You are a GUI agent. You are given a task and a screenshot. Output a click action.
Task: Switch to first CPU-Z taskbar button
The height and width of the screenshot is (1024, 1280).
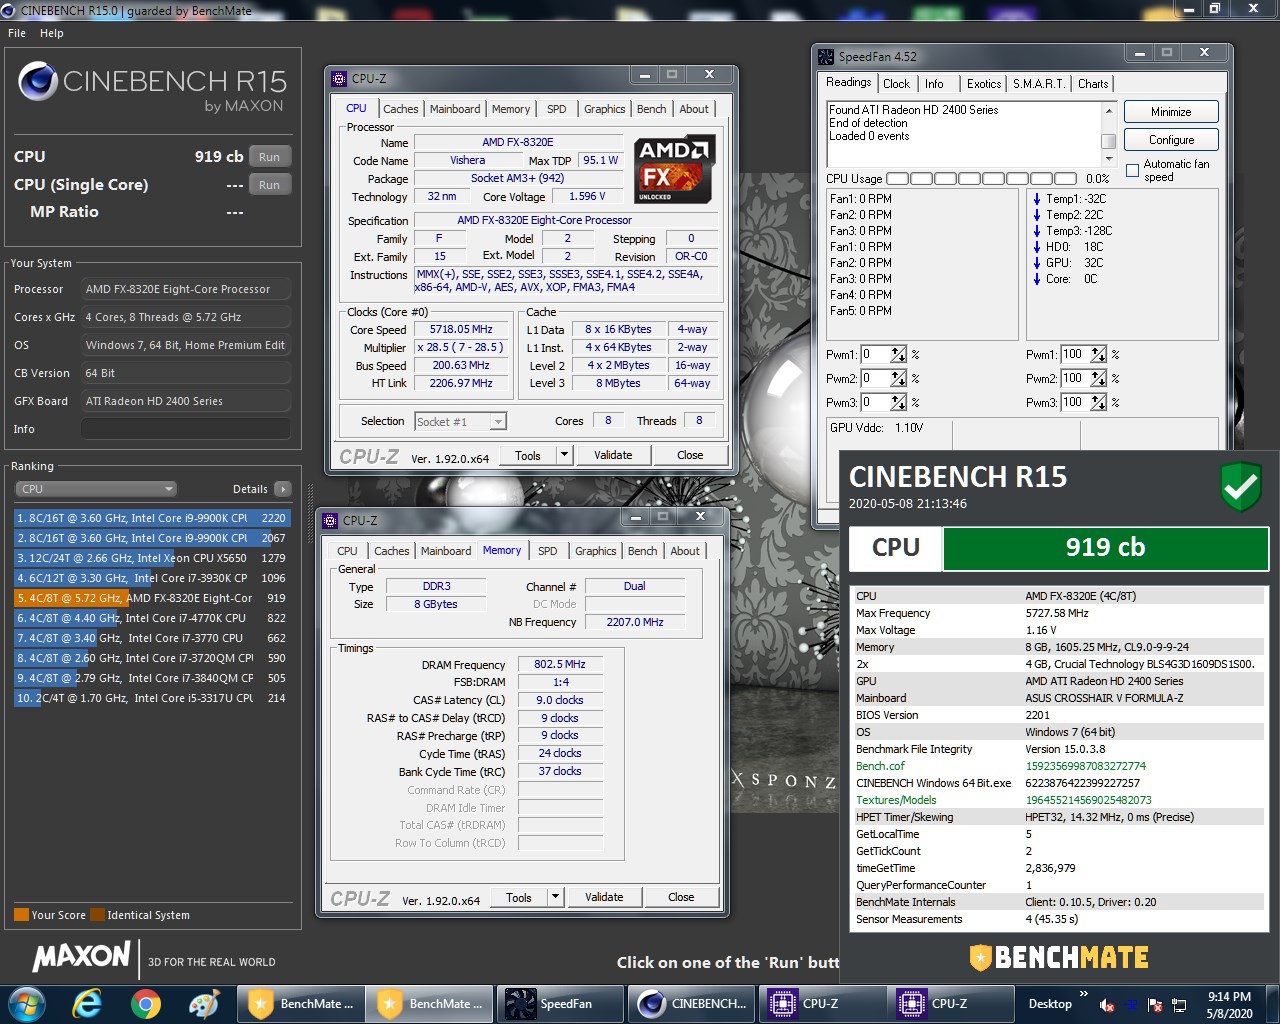tap(822, 1003)
